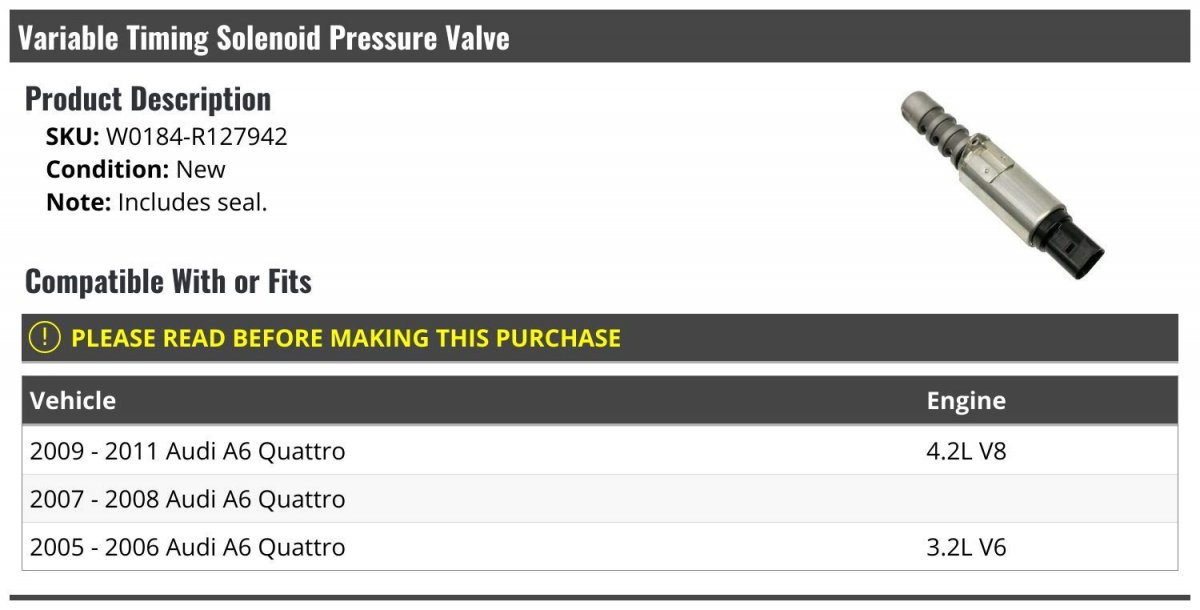Select the 2007 - 2008 Audi A6 Quattro row
Viewport: 1200px width, 610px height.
188,499
